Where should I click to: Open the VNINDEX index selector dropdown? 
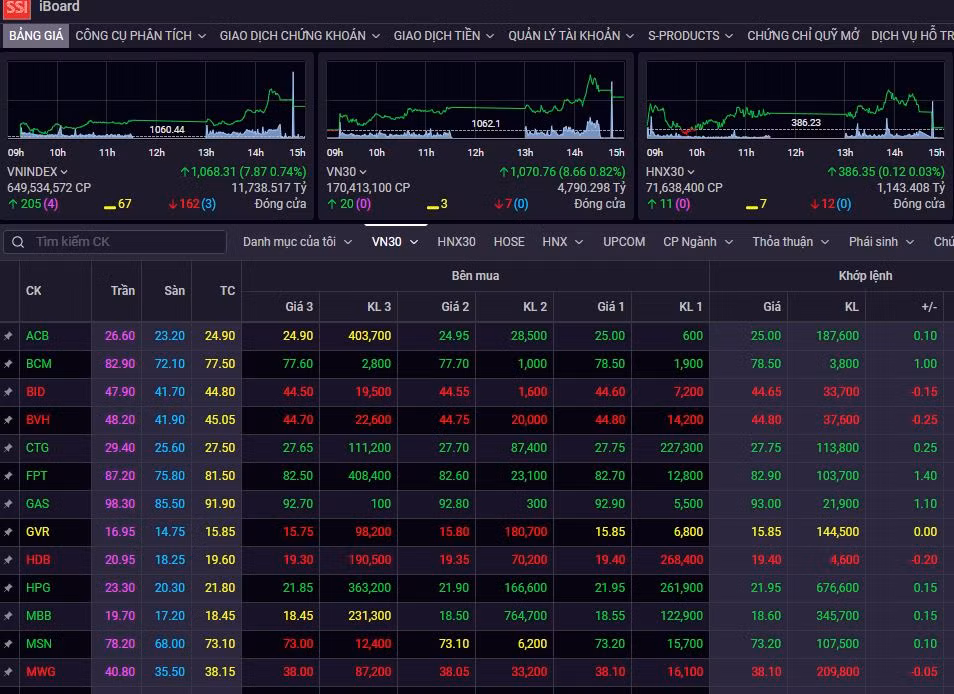pos(37,172)
